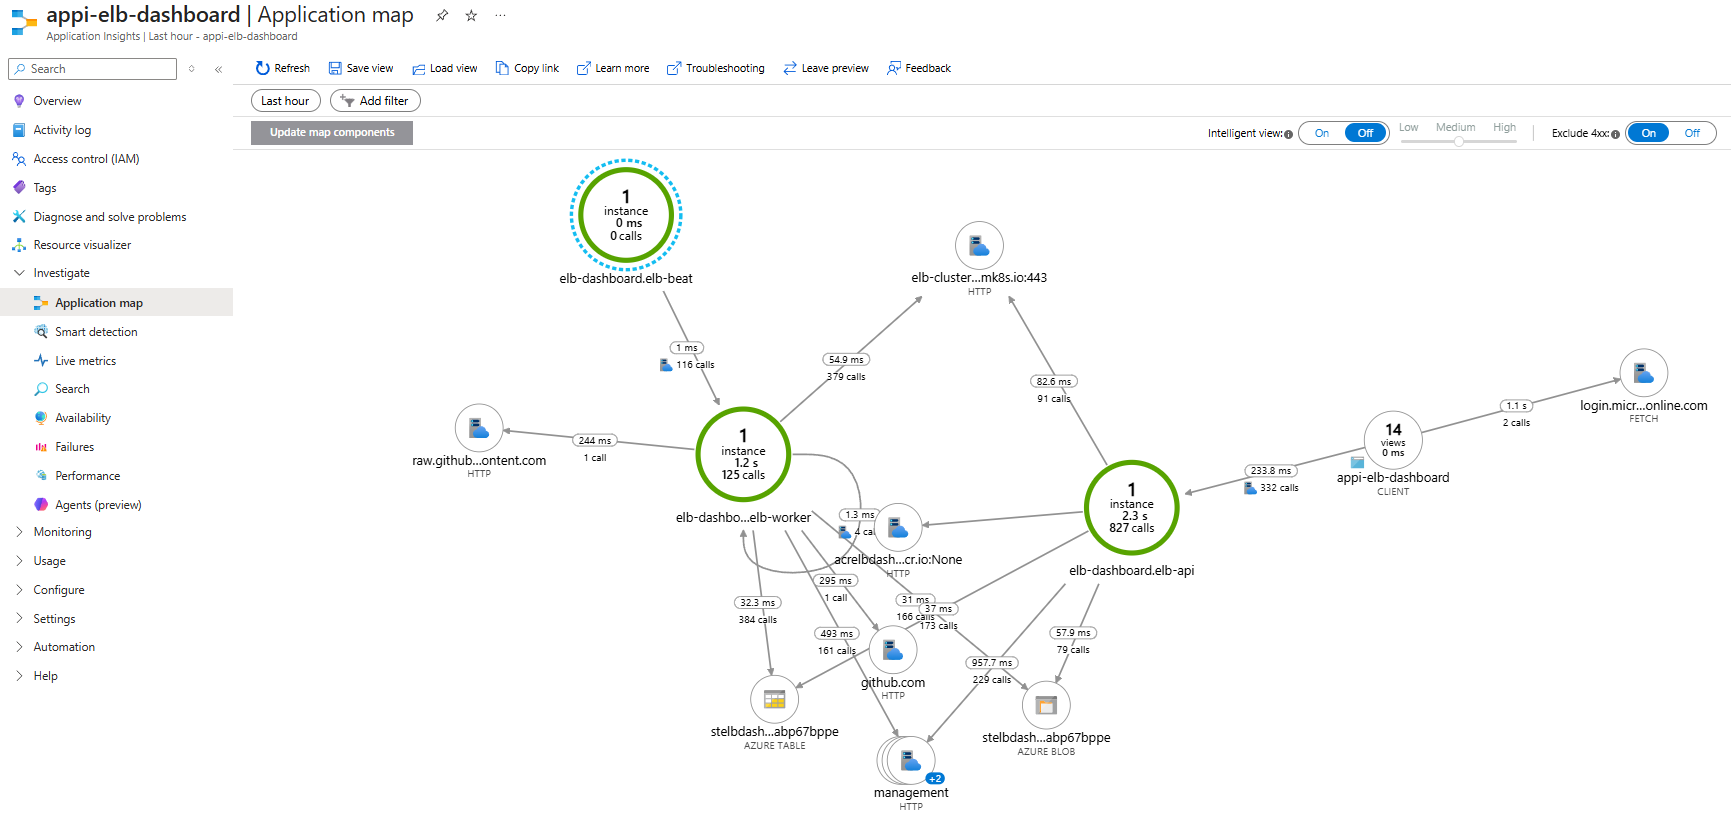Select the elb-cluster...mk8s.io:443 HTTP node
The width and height of the screenshot is (1731, 818).
click(x=979, y=245)
